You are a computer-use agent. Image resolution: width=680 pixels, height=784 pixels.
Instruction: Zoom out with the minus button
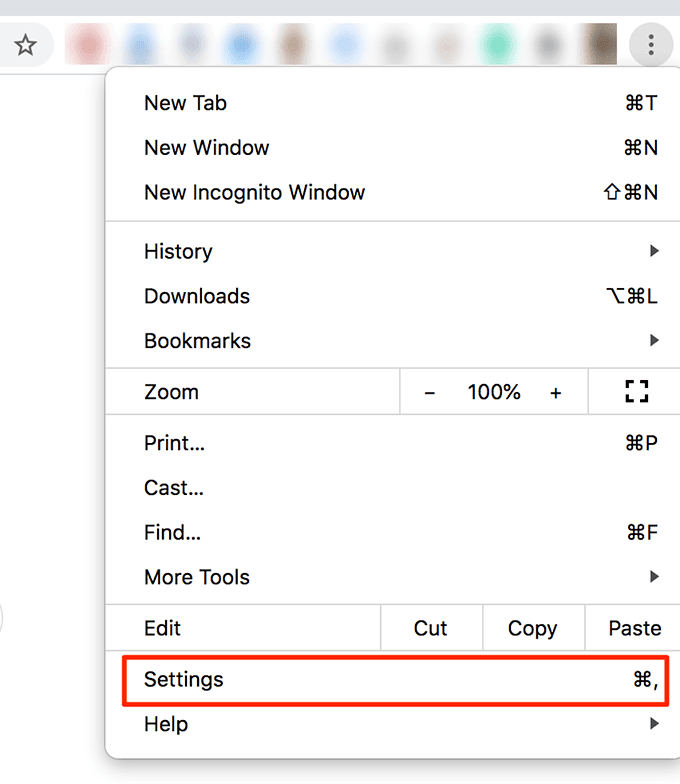[x=430, y=393]
